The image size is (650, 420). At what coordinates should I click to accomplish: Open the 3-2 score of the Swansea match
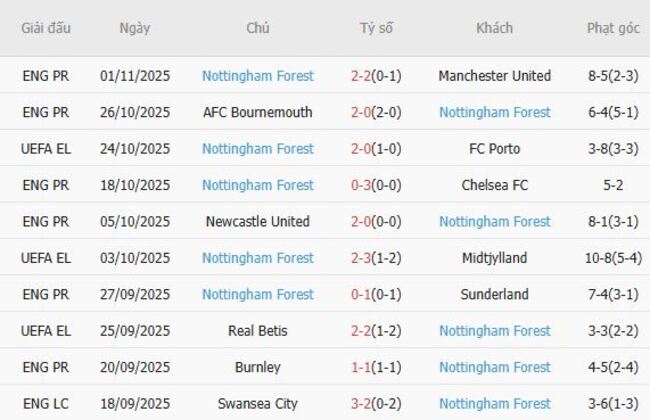362,404
